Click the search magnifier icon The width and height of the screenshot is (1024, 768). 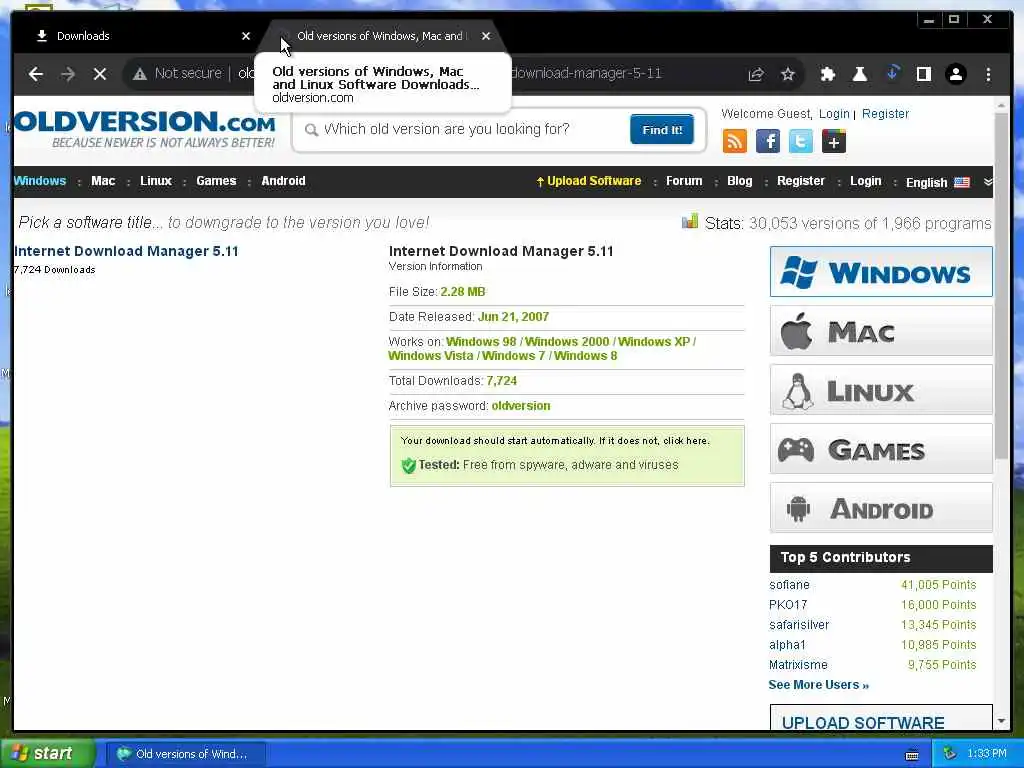pyautogui.click(x=312, y=130)
